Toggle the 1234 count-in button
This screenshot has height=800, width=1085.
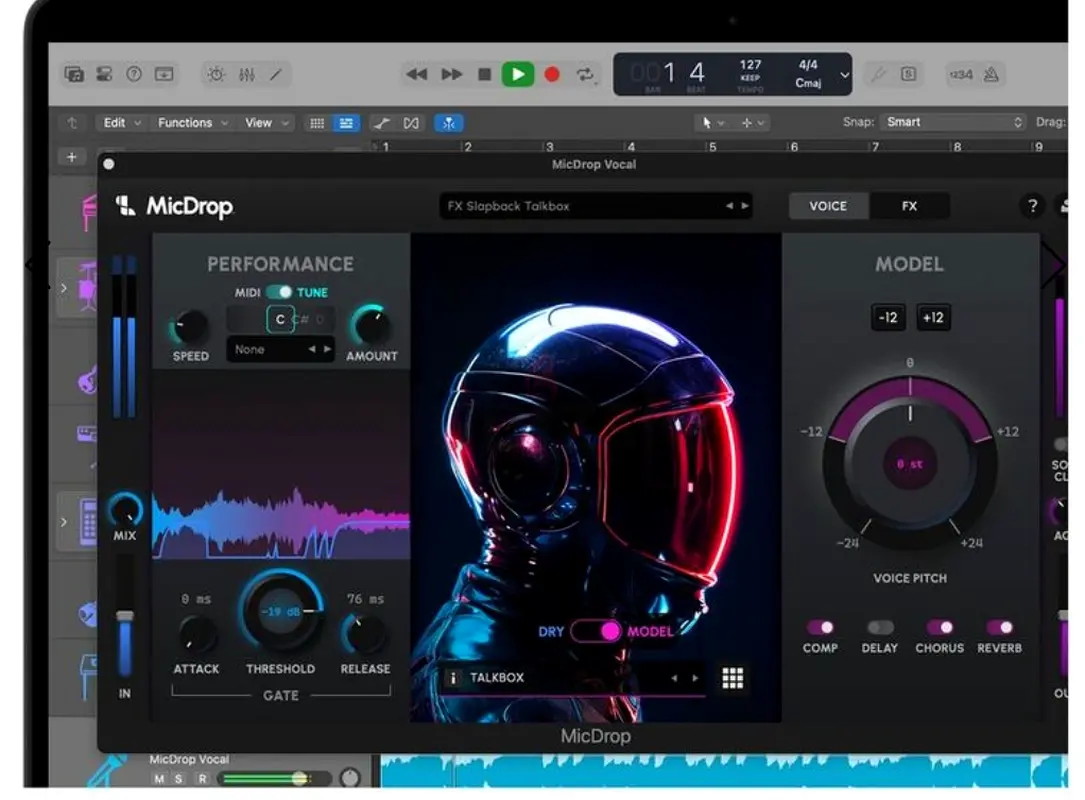click(x=960, y=74)
